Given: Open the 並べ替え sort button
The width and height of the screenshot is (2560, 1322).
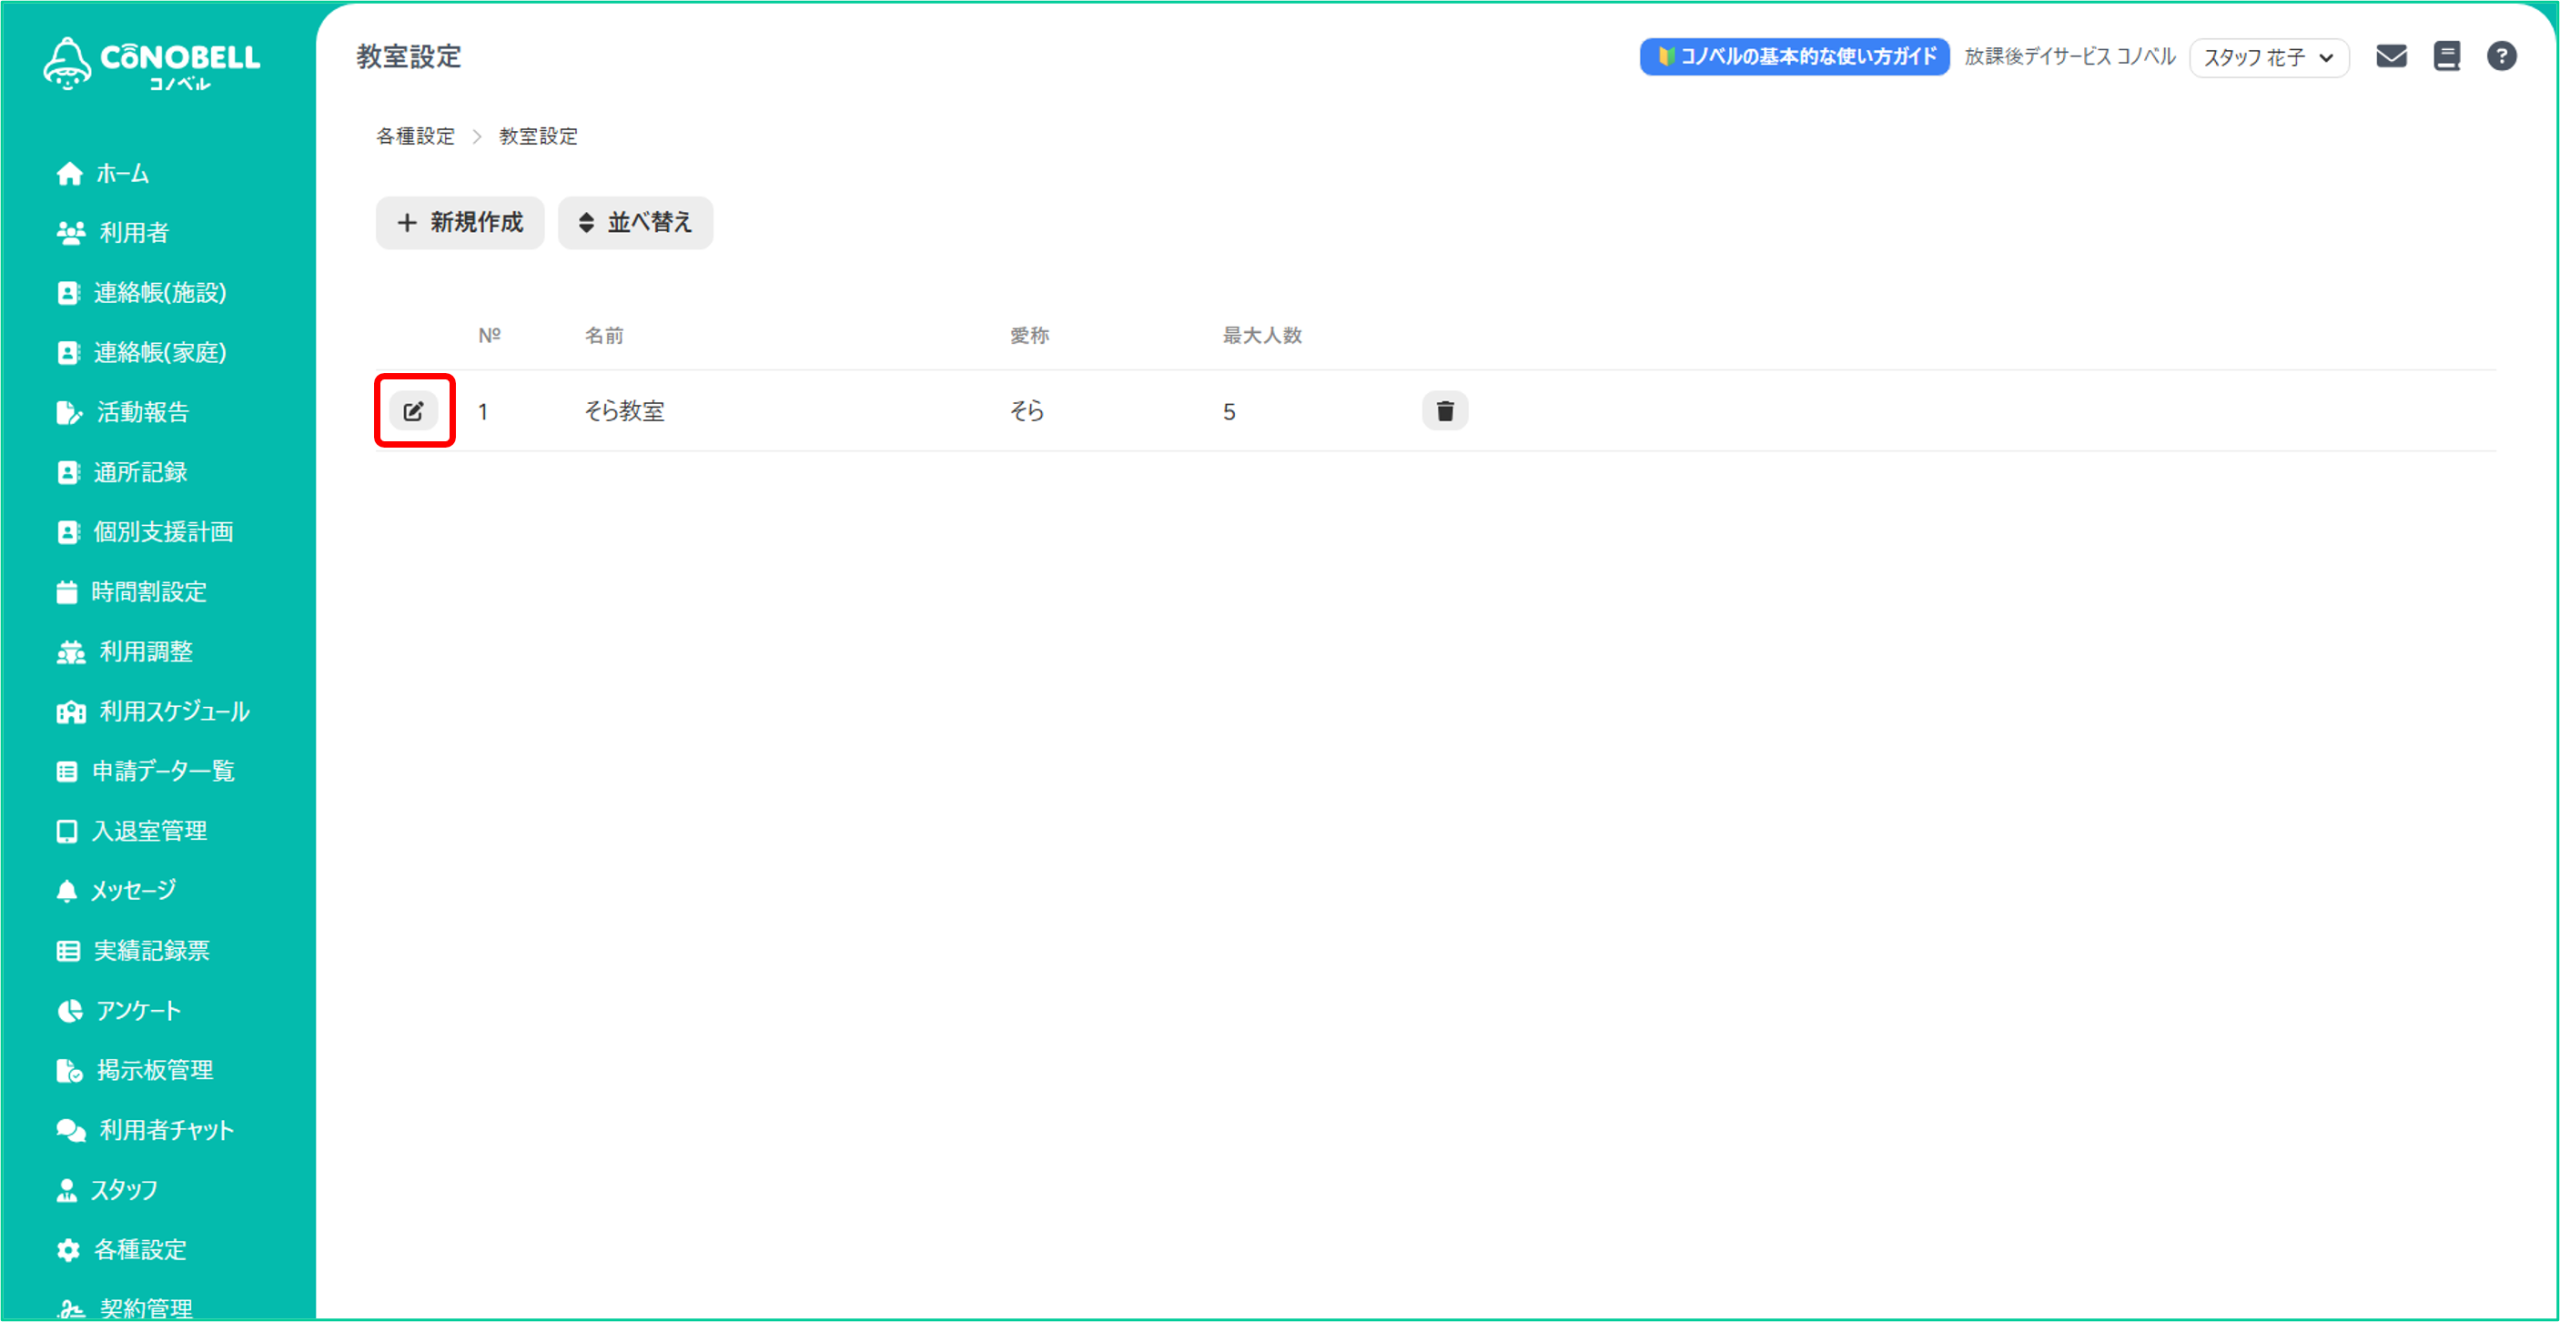Looking at the screenshot, I should 635,222.
